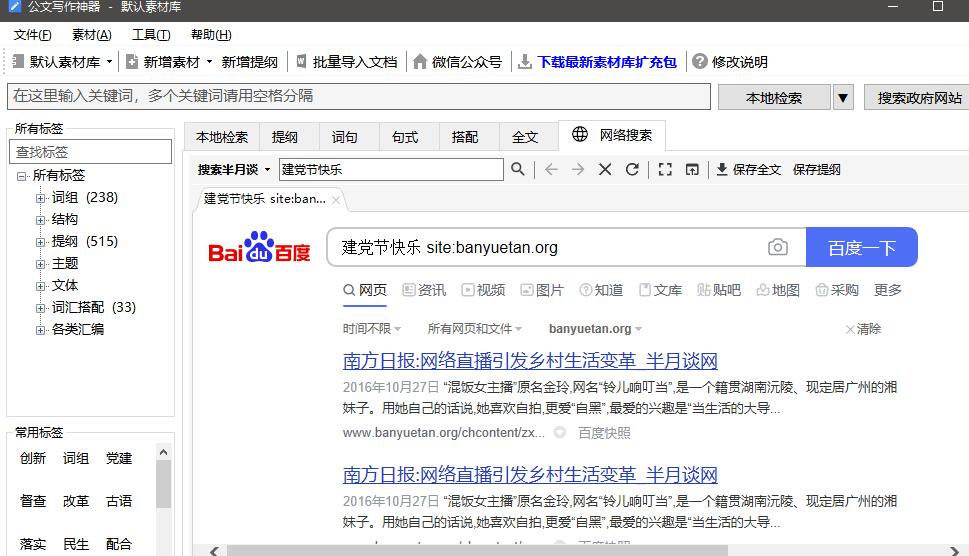Select Baidu 资讯 category
Screen dimensions: 969x556
click(424, 290)
